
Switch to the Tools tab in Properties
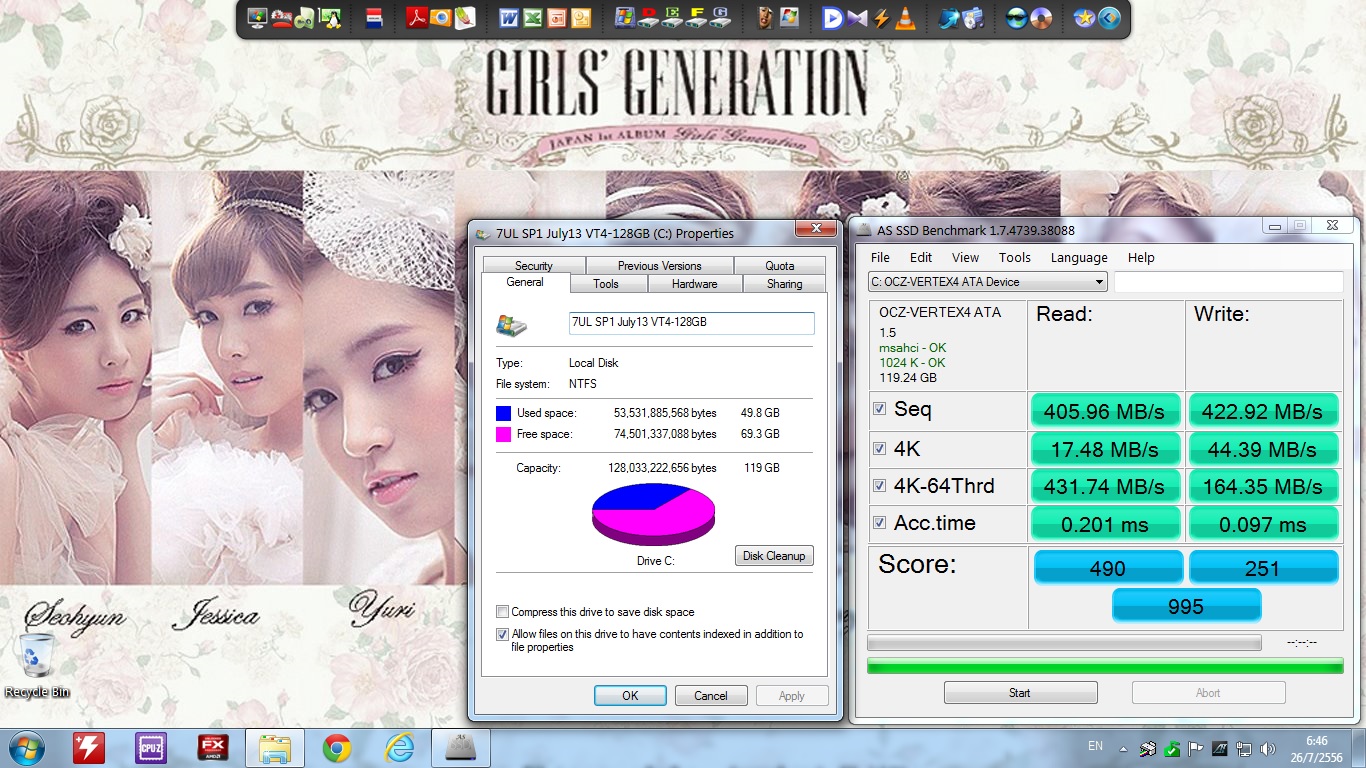tap(606, 284)
